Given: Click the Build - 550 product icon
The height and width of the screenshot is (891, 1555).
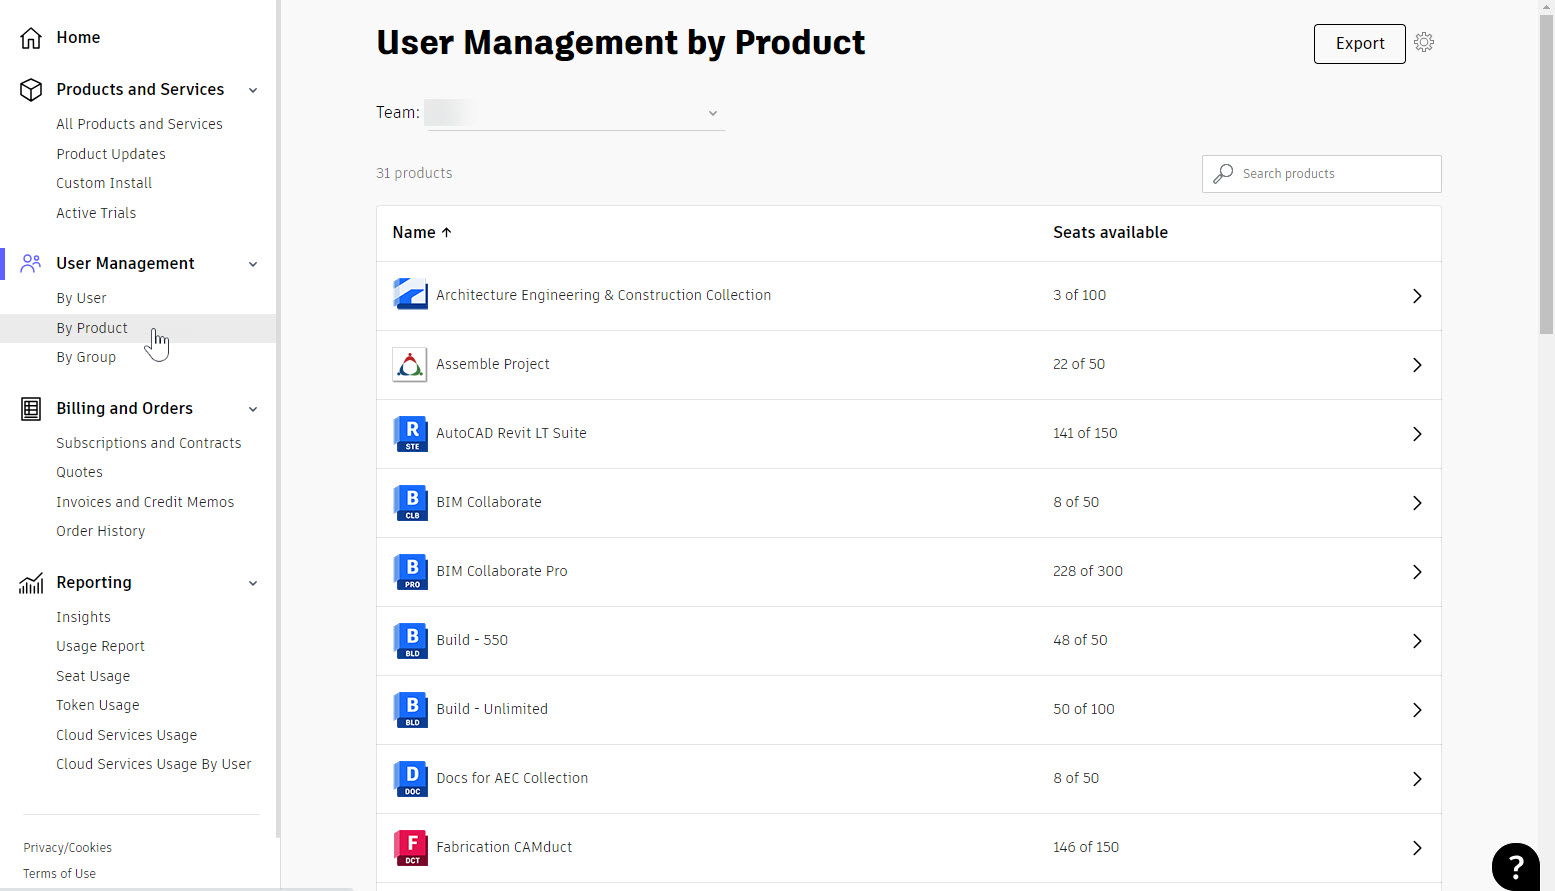Looking at the screenshot, I should (410, 640).
